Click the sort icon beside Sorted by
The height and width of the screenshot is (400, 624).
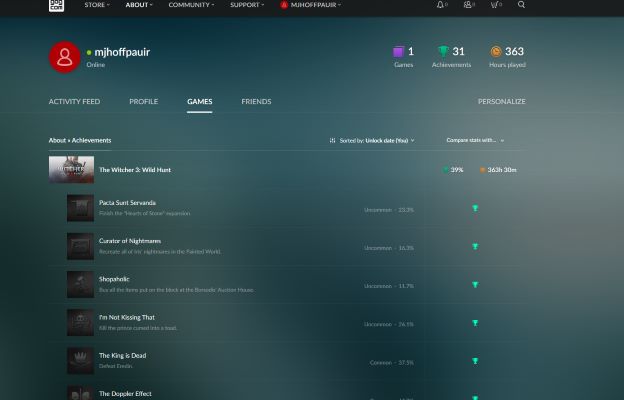click(332, 140)
